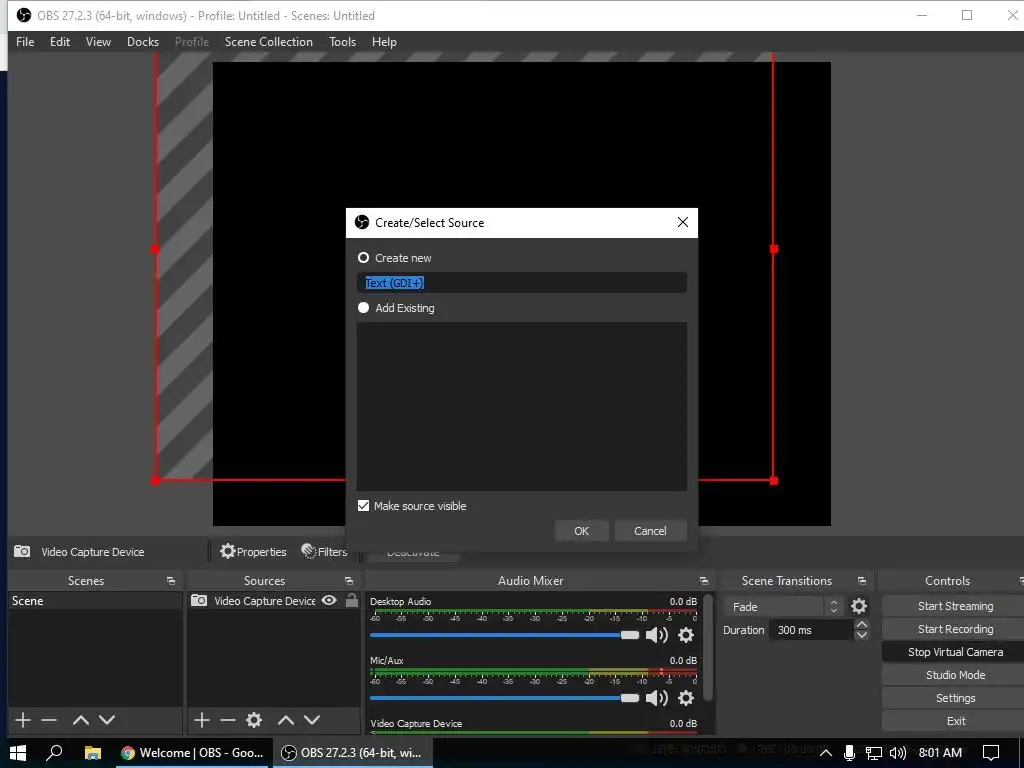Open the Scene Collection menu
This screenshot has height=768, width=1024.
(x=268, y=42)
